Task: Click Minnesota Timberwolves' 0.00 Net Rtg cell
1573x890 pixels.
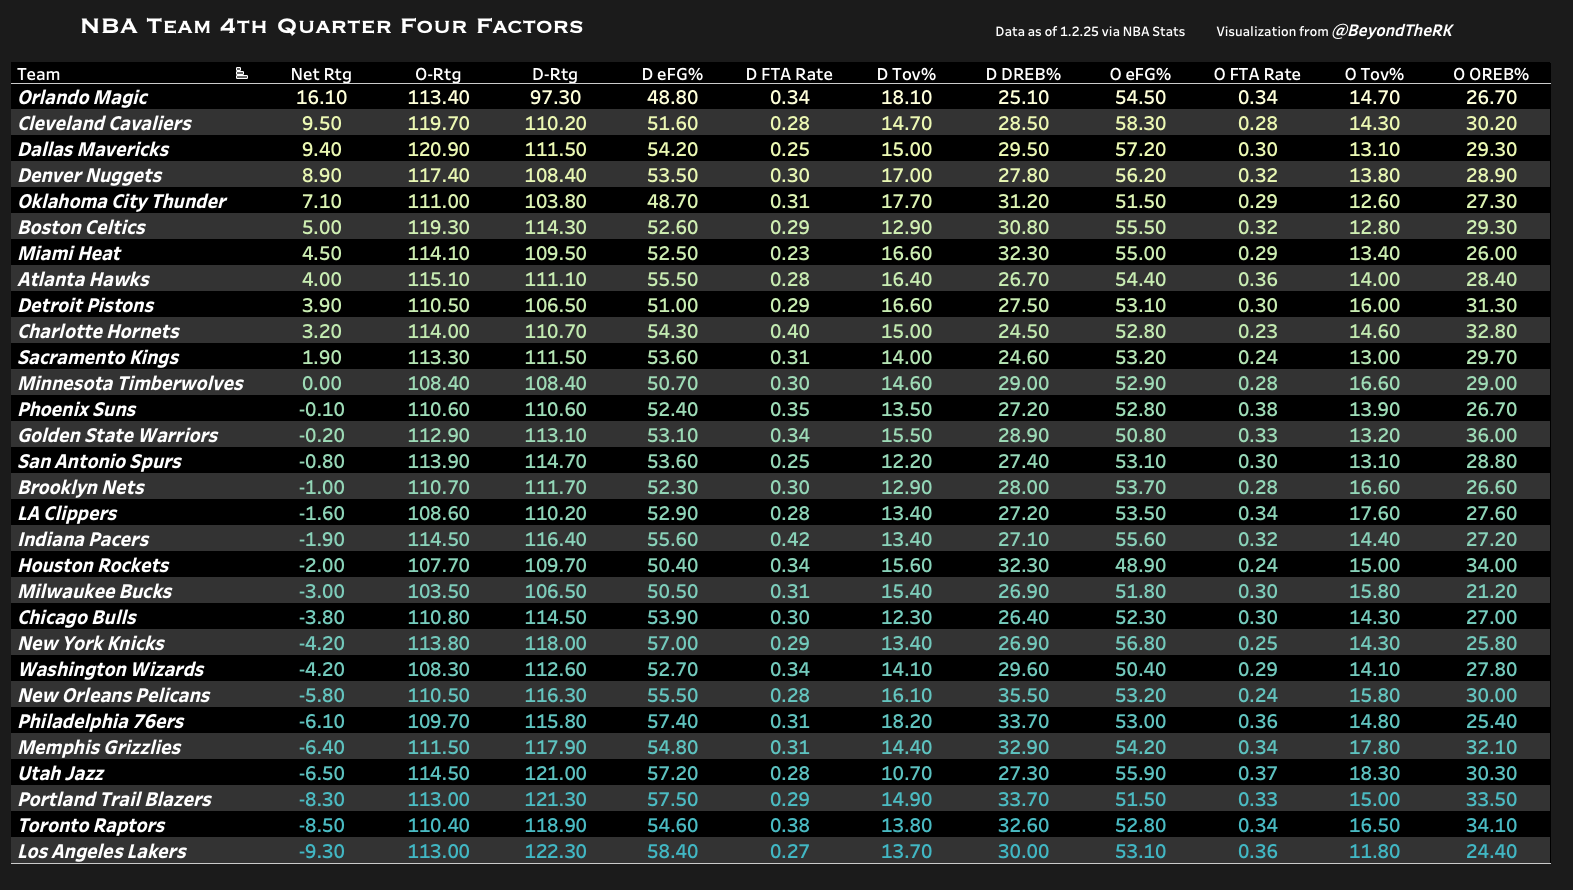Action: tap(321, 383)
